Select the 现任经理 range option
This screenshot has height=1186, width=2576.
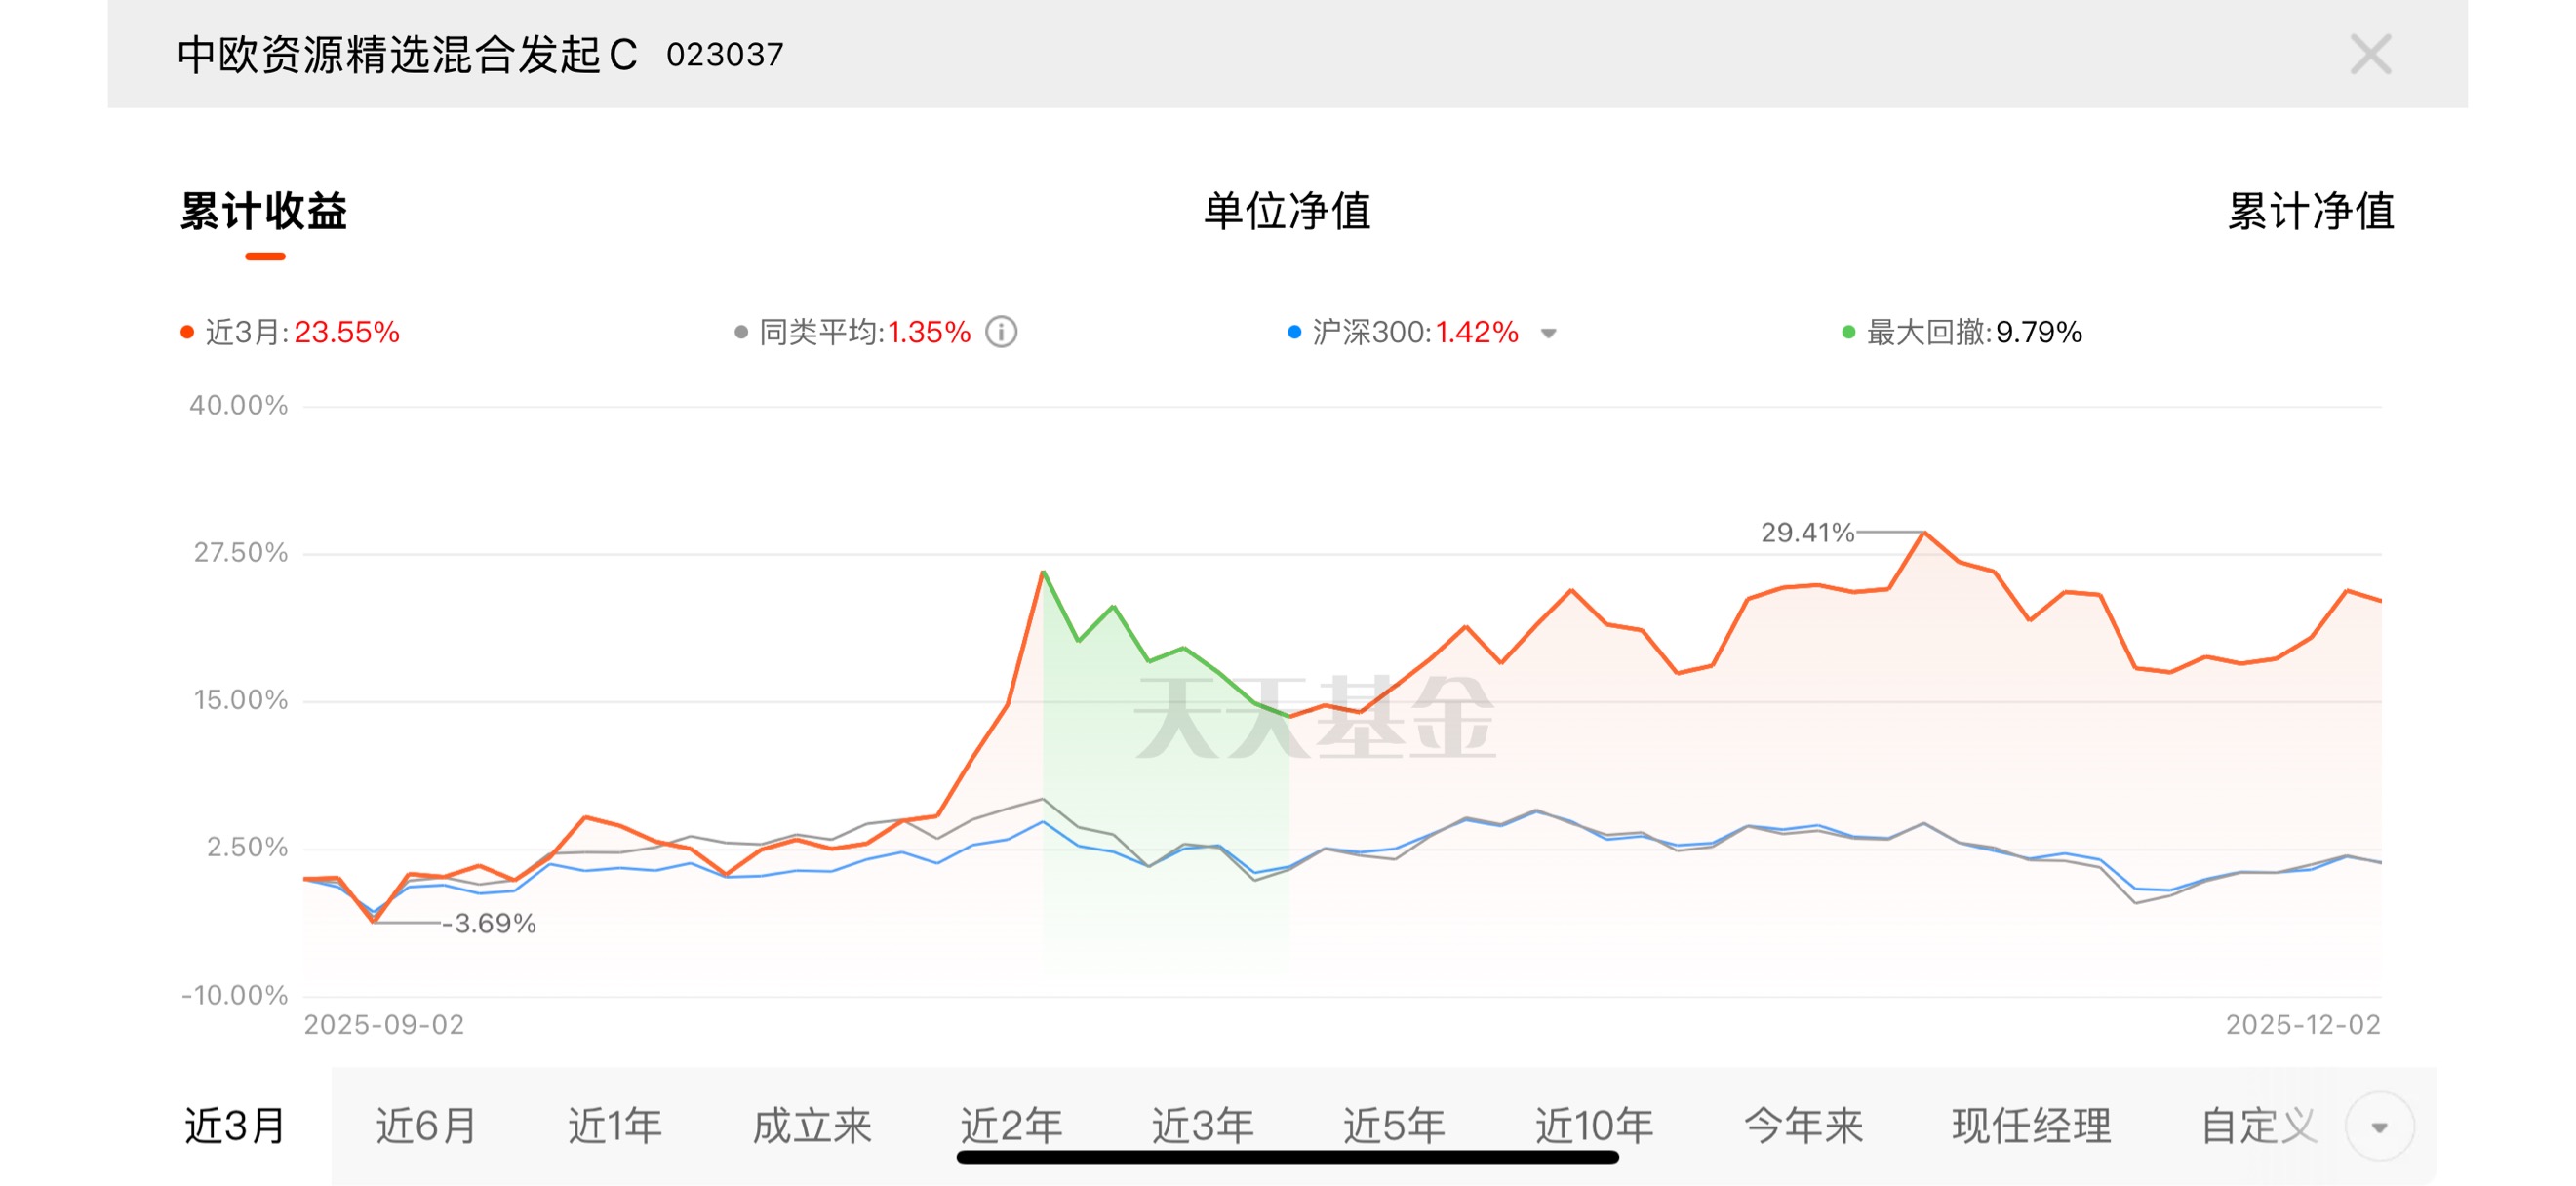[x=2031, y=1126]
